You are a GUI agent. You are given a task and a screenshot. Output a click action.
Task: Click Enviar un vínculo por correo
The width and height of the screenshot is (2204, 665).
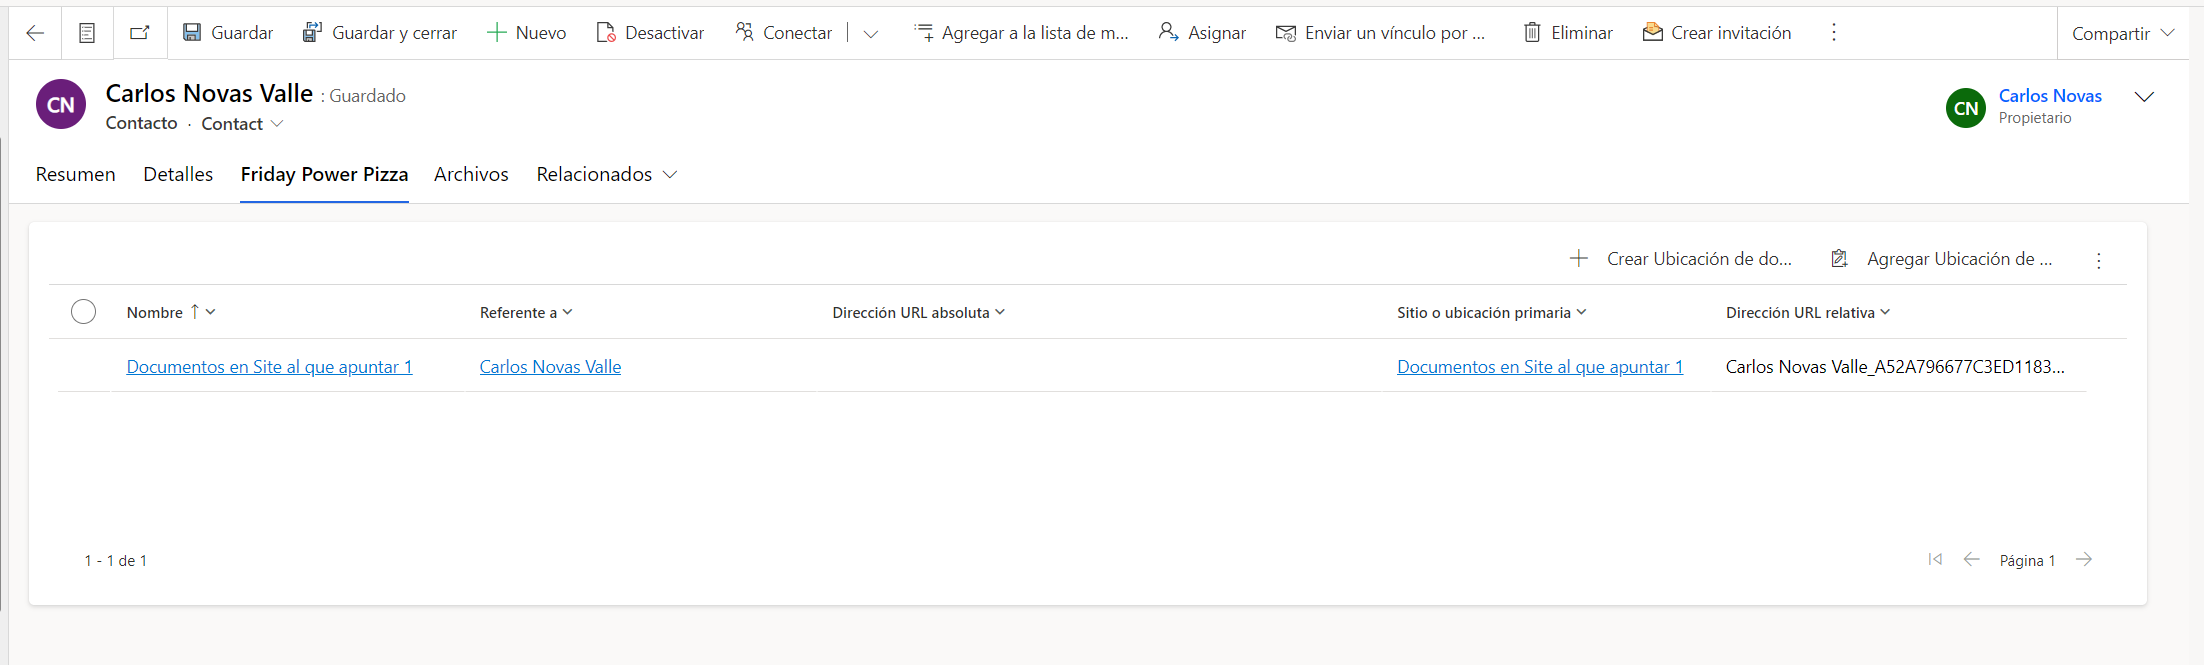(x=1381, y=33)
